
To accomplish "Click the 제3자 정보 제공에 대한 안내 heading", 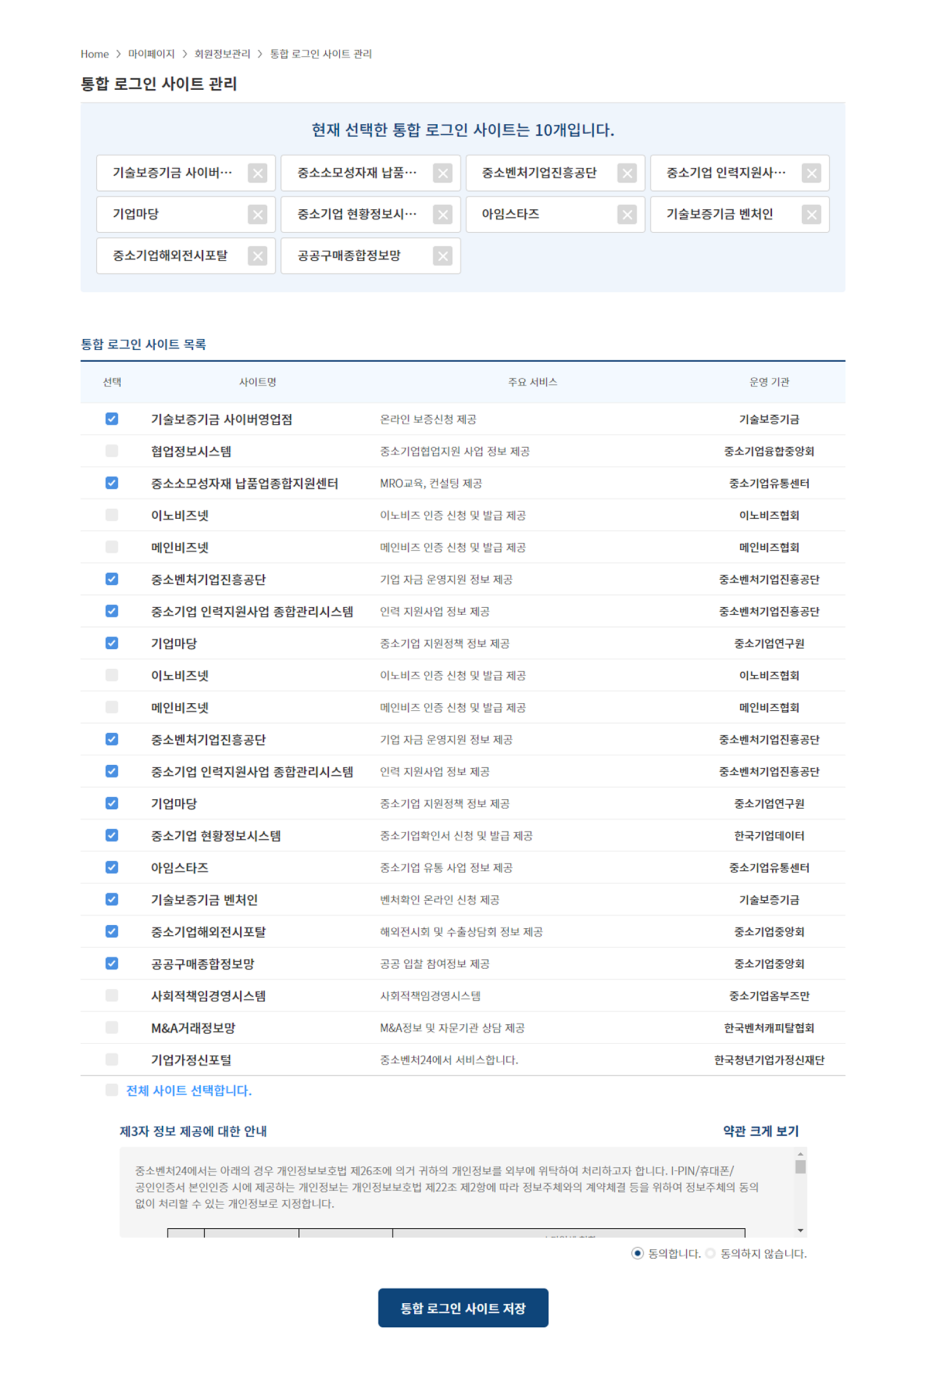I will (193, 1131).
